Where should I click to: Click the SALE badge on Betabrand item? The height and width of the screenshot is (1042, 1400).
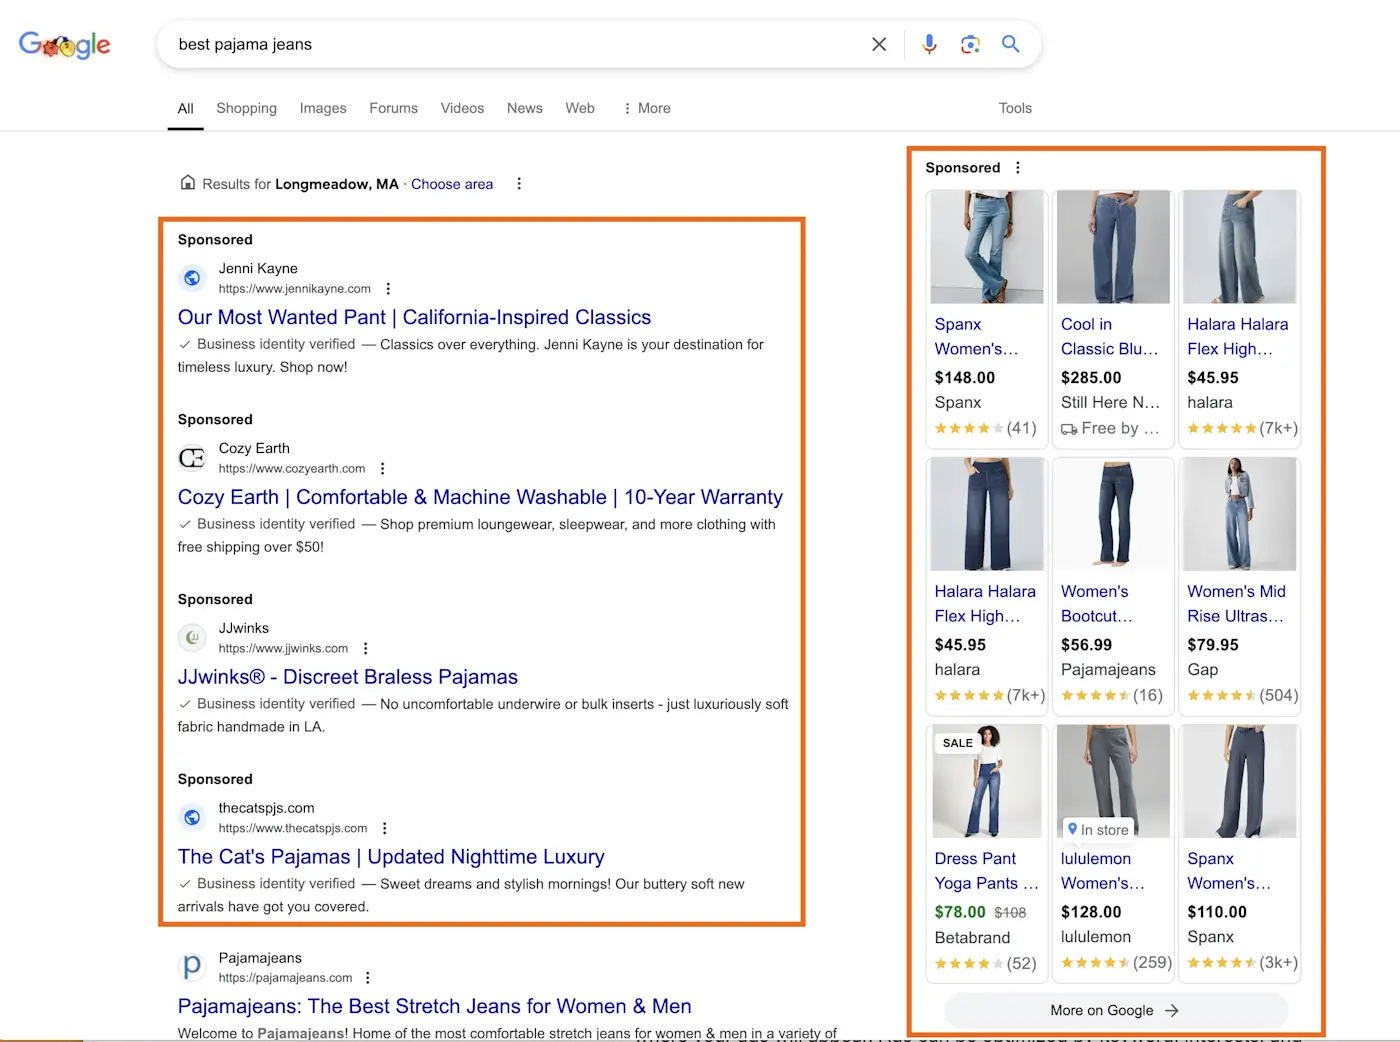(x=958, y=743)
